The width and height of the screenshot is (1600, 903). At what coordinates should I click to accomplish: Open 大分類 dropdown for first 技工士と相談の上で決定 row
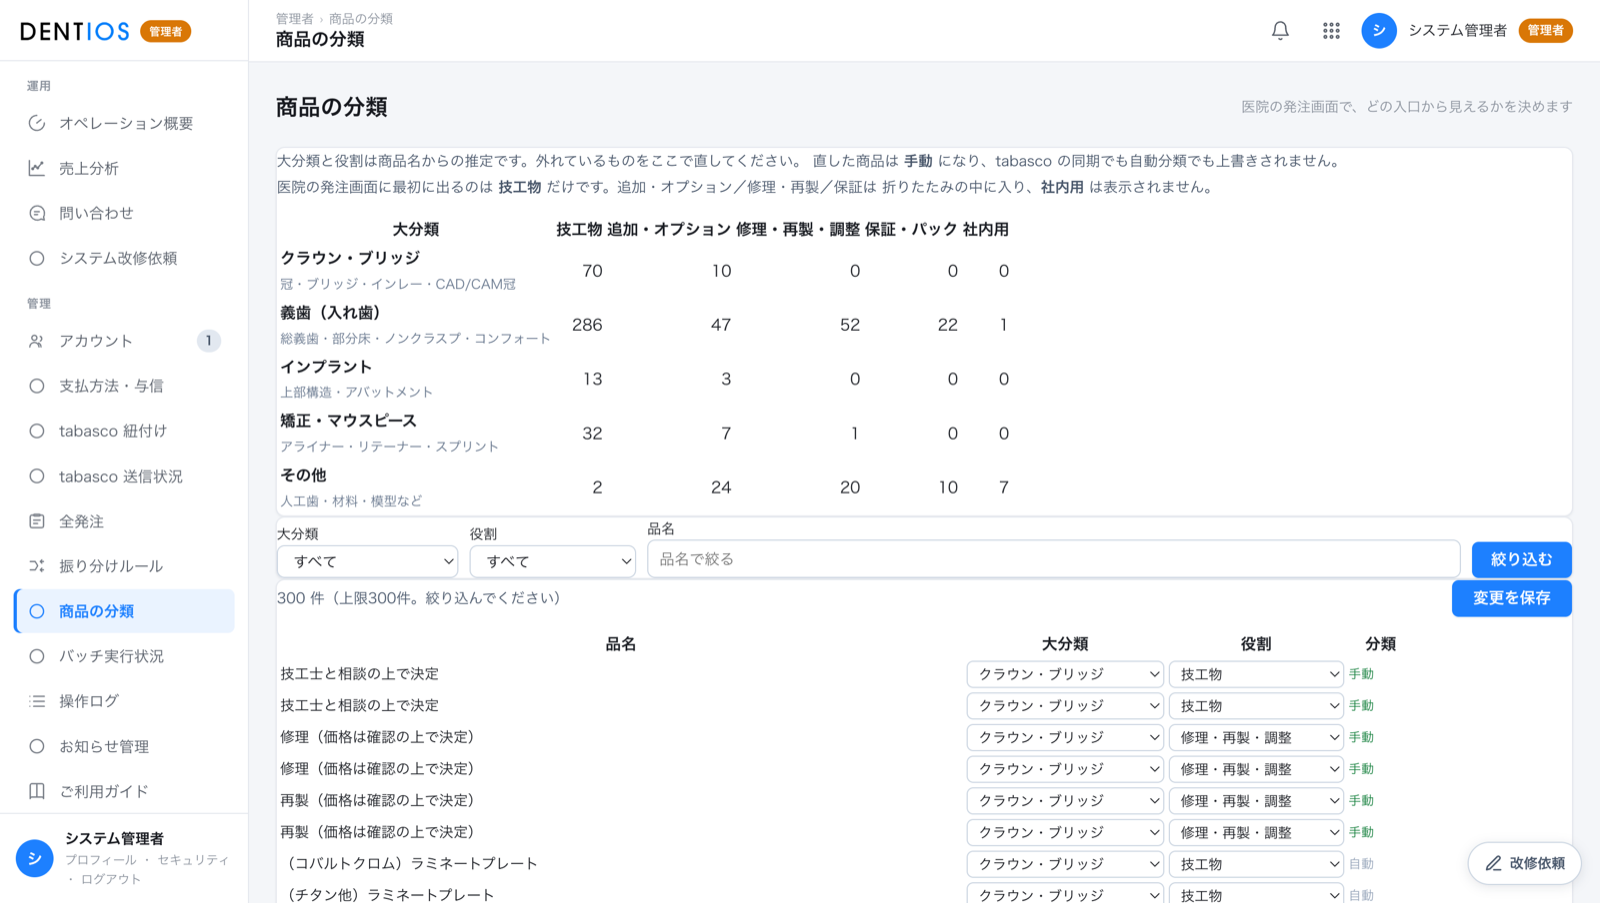click(1065, 674)
